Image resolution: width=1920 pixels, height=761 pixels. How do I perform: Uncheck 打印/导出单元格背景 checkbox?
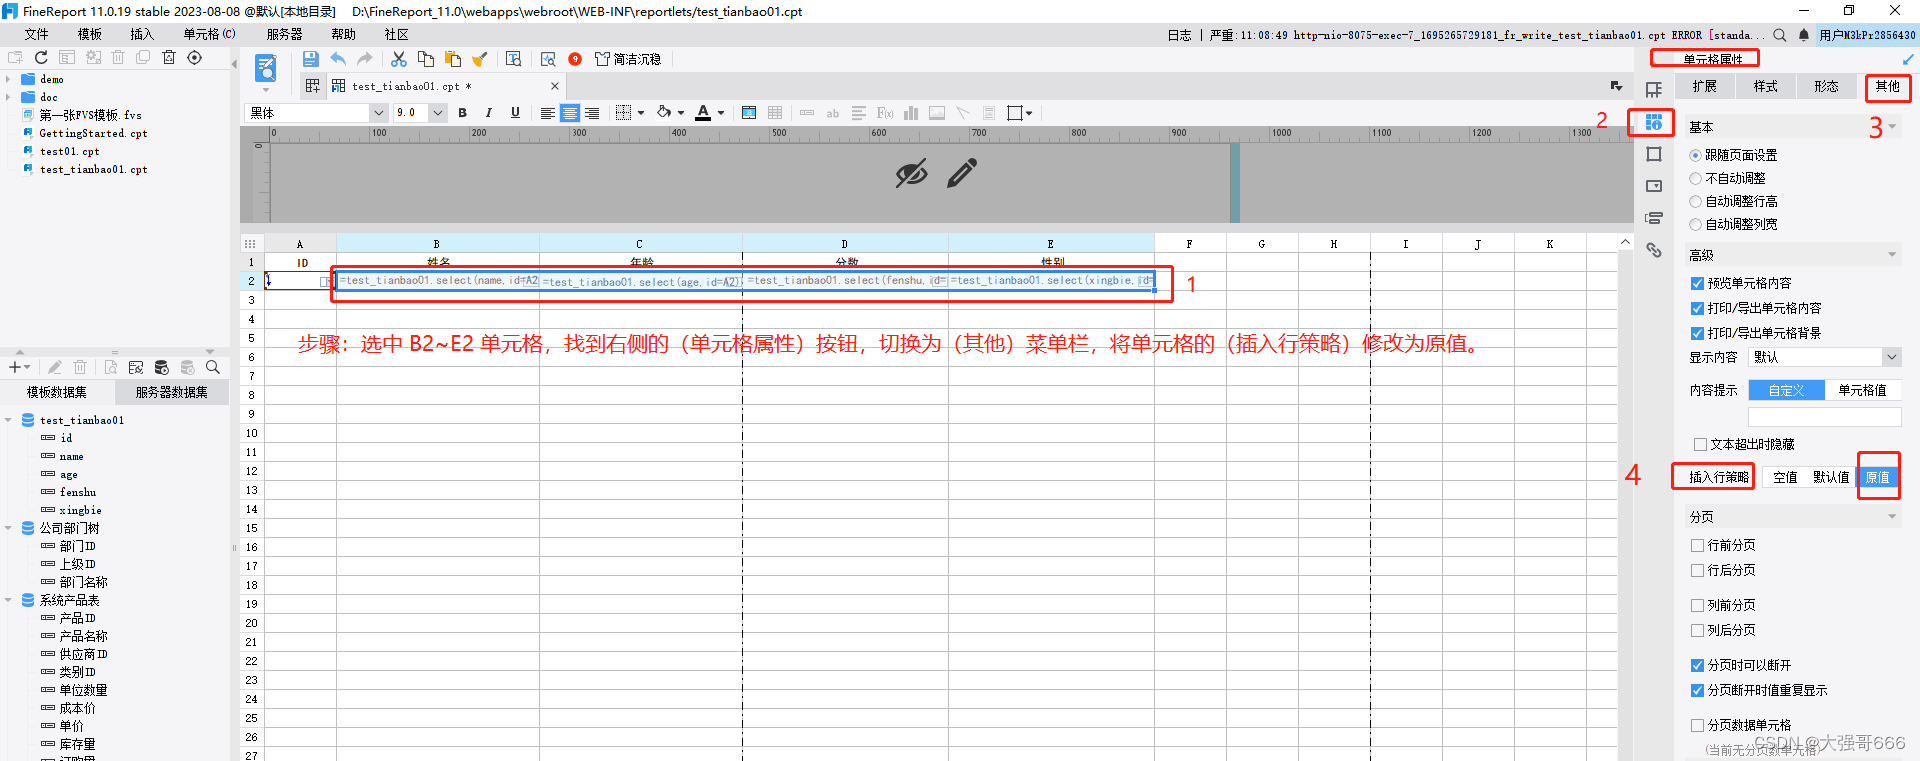[1697, 333]
